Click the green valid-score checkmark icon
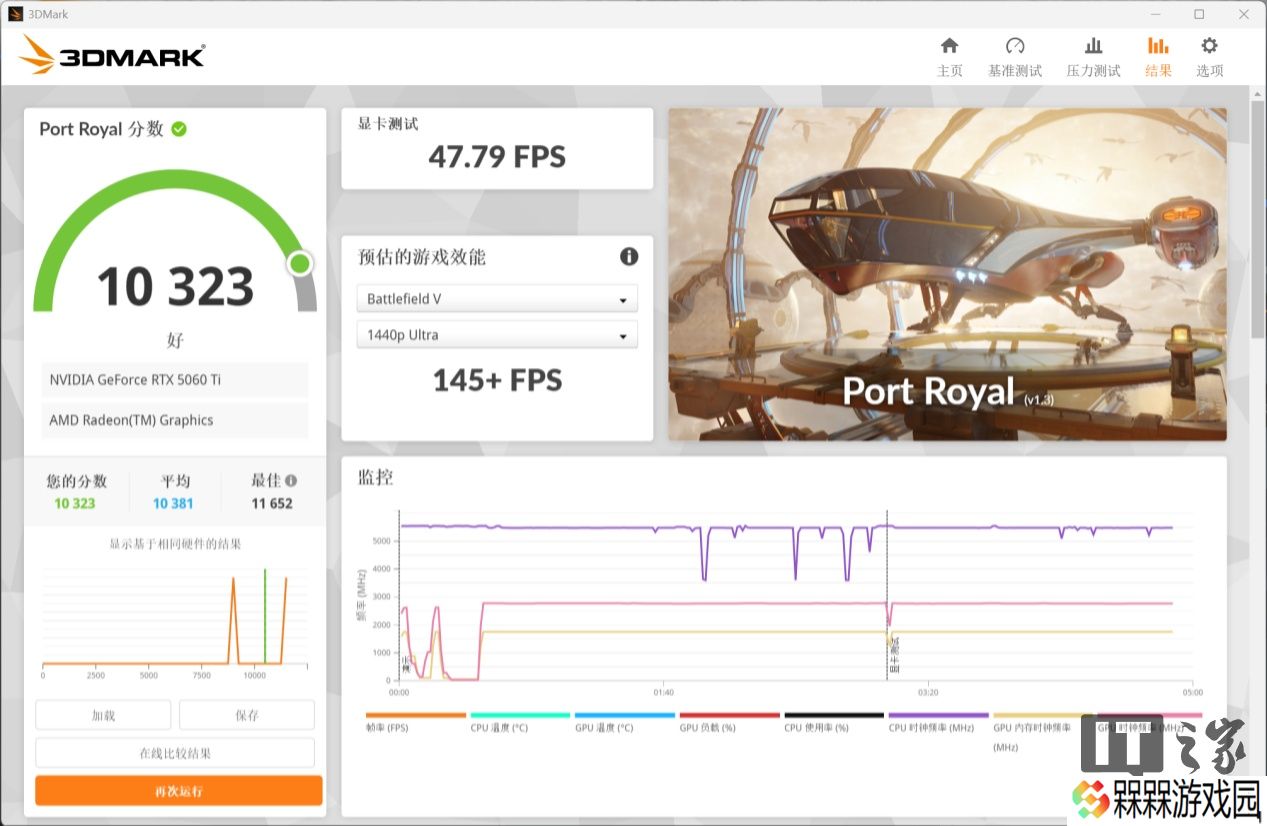 pos(179,129)
